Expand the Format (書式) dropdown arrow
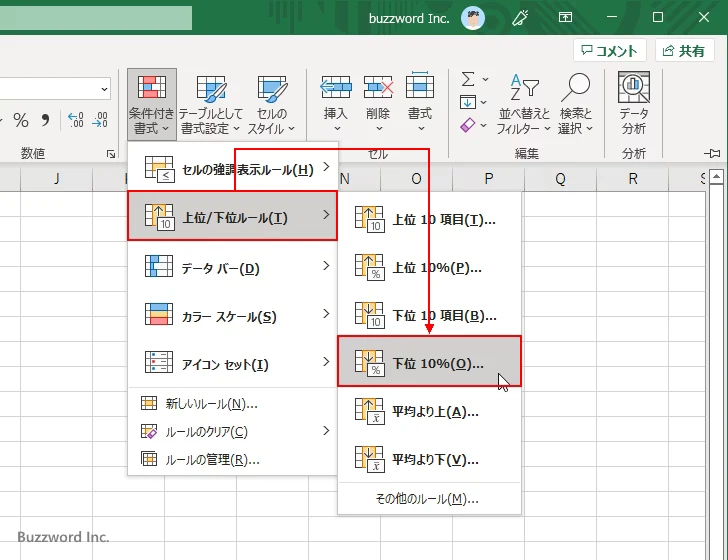 pyautogui.click(x=421, y=129)
